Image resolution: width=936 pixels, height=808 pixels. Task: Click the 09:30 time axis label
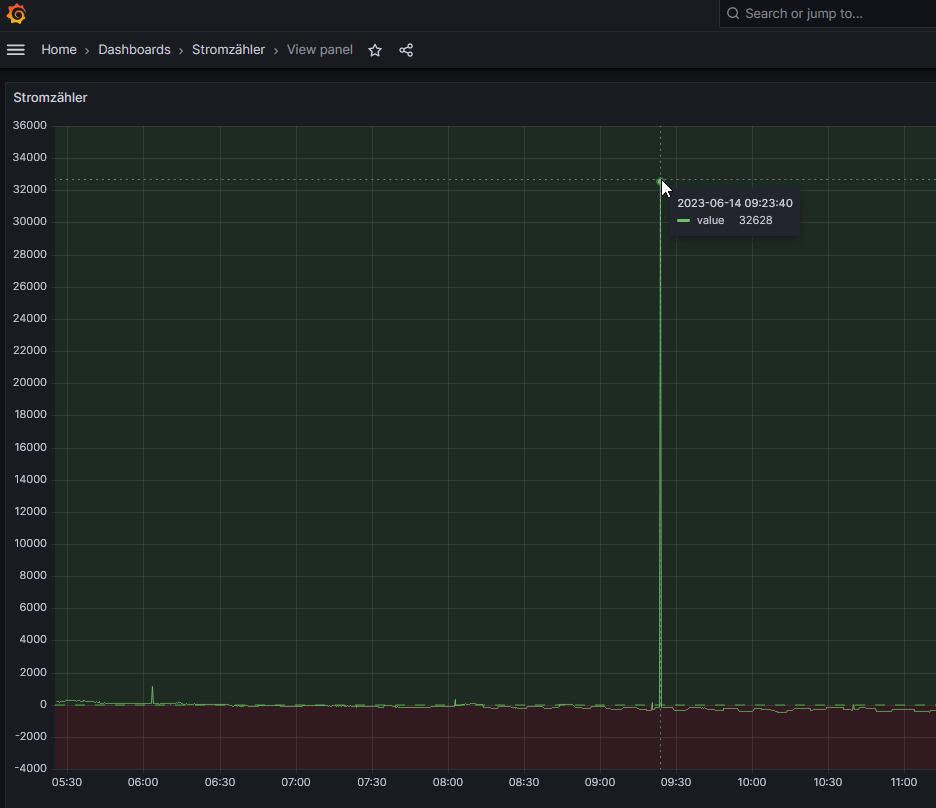pos(676,782)
